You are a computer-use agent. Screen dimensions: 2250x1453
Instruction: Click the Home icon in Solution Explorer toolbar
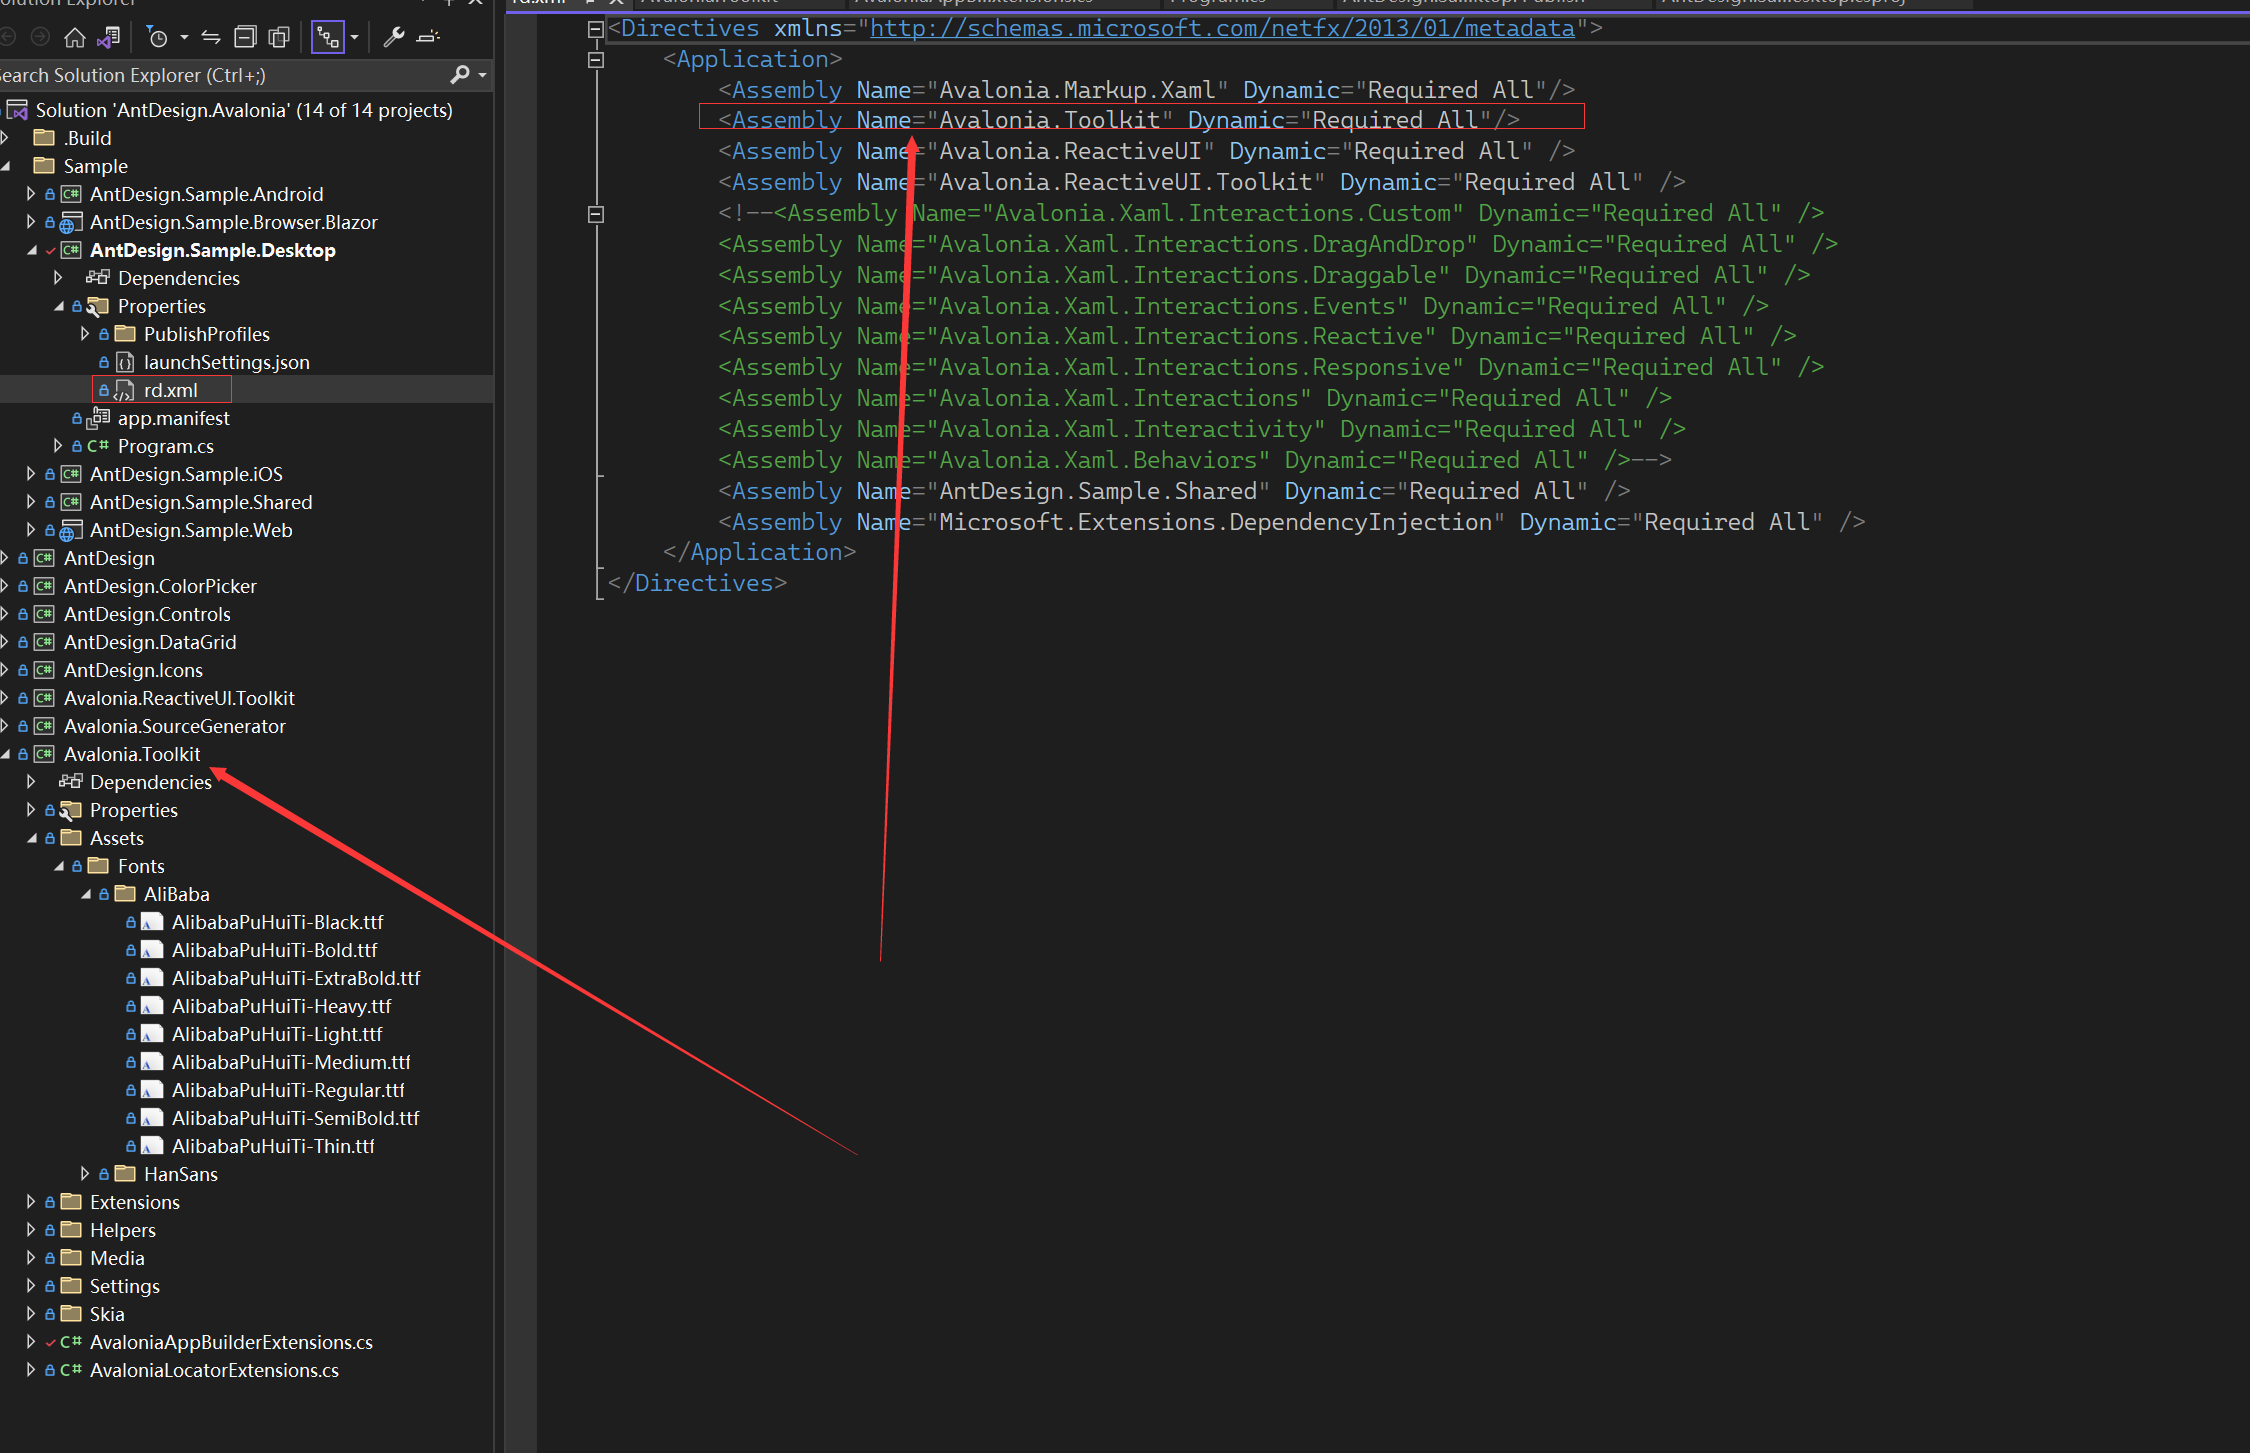click(x=75, y=37)
